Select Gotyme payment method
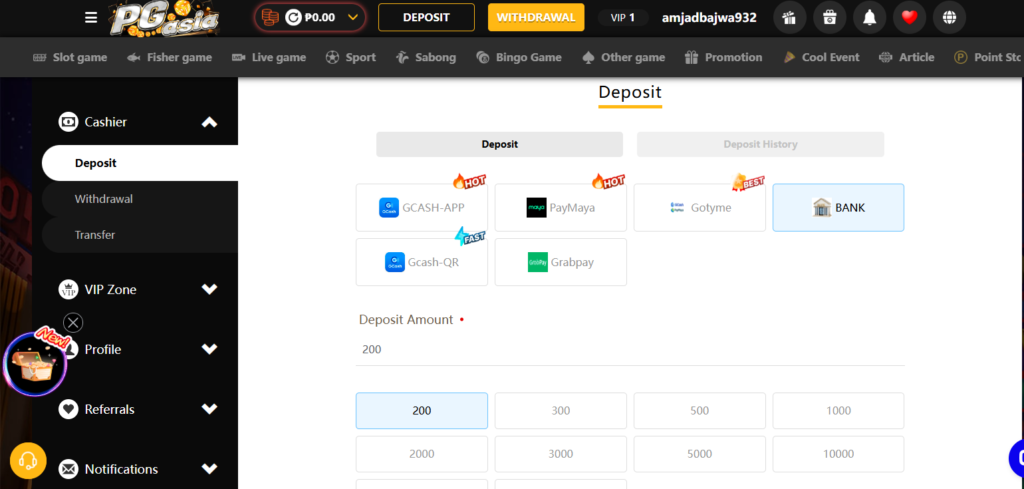 699,208
